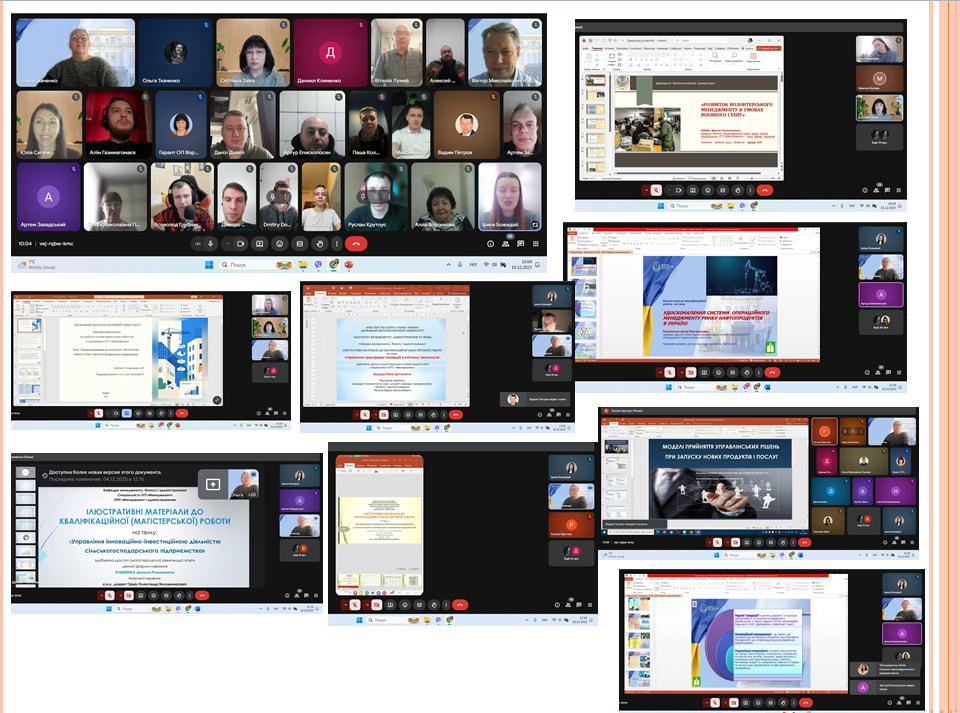The height and width of the screenshot is (713, 960).
Task: Open Chrome from the top-left screenshot's taskbar
Action: [x=333, y=265]
